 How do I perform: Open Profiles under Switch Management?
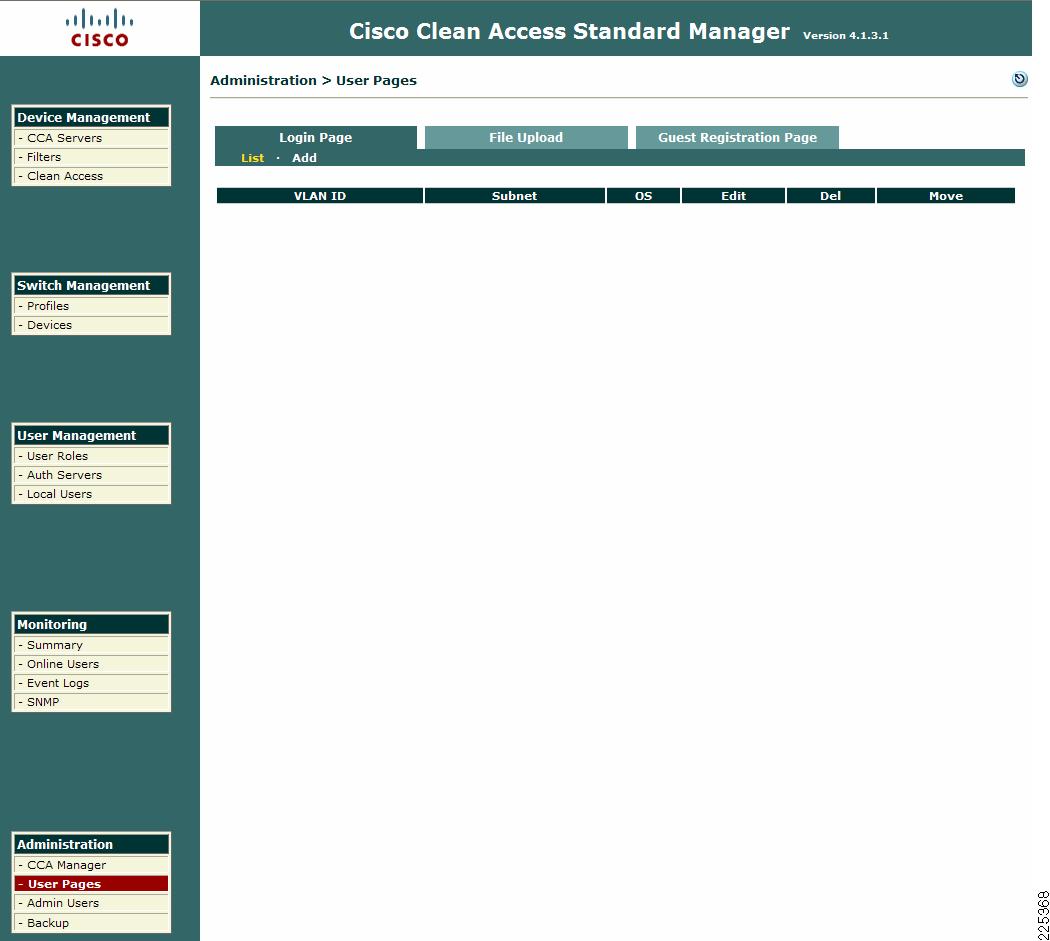92,306
